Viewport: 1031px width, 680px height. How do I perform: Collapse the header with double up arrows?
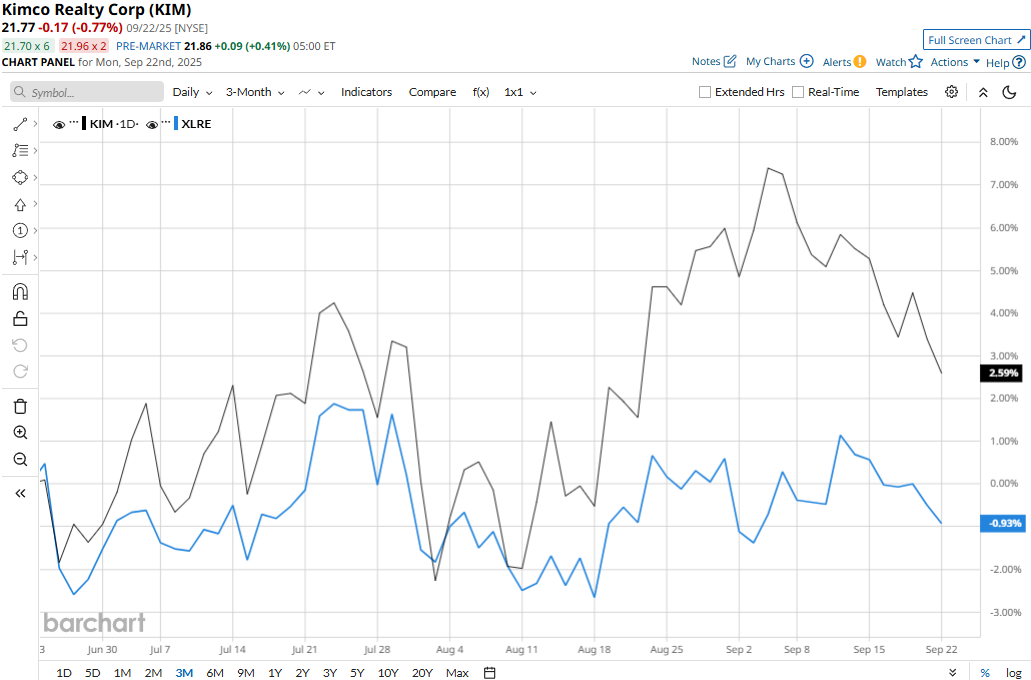pos(983,93)
